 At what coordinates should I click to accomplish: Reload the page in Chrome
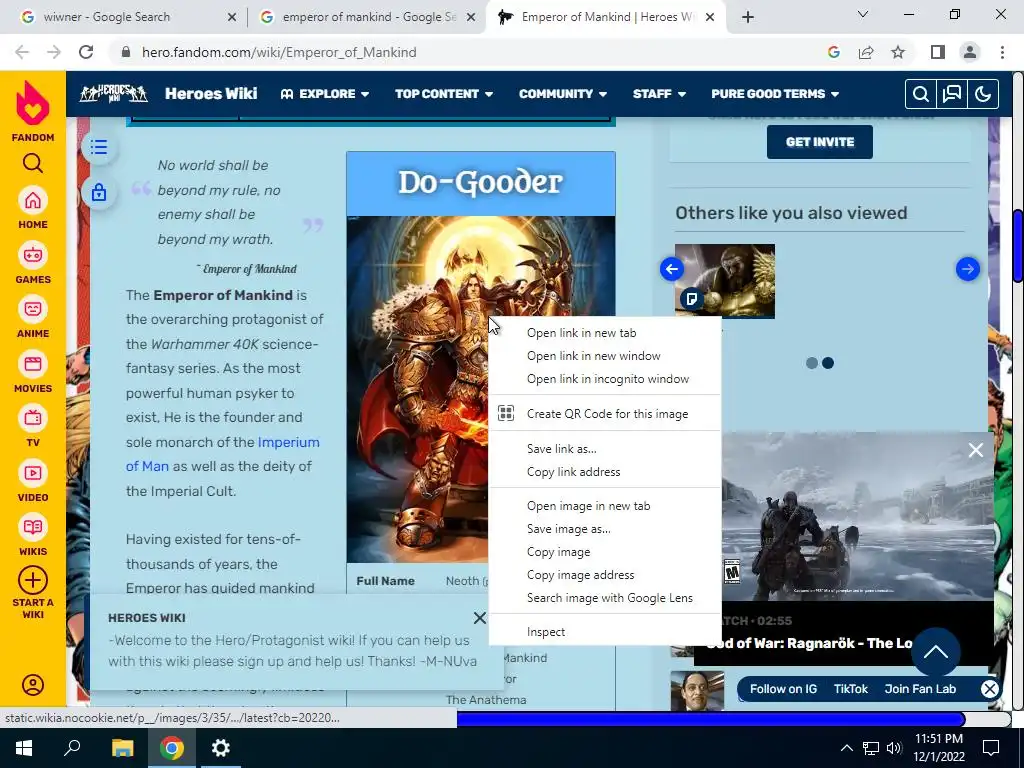86,52
